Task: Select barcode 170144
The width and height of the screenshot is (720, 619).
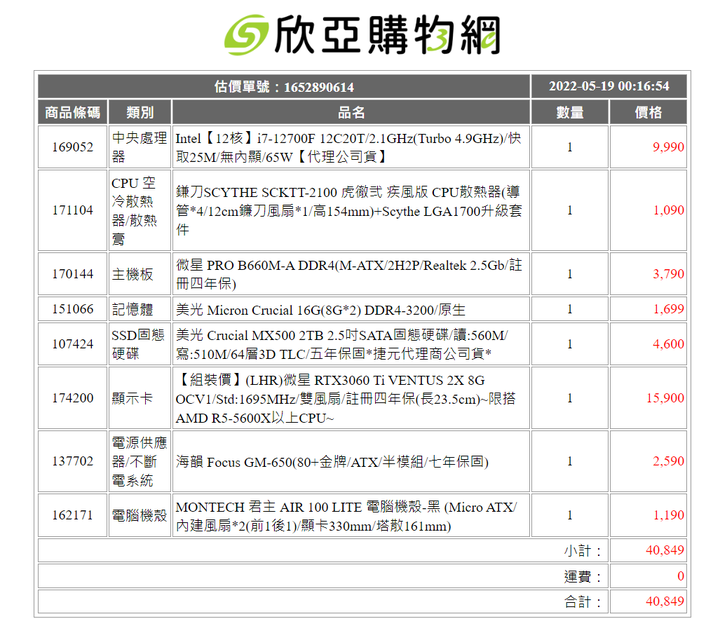Action: click(x=73, y=274)
